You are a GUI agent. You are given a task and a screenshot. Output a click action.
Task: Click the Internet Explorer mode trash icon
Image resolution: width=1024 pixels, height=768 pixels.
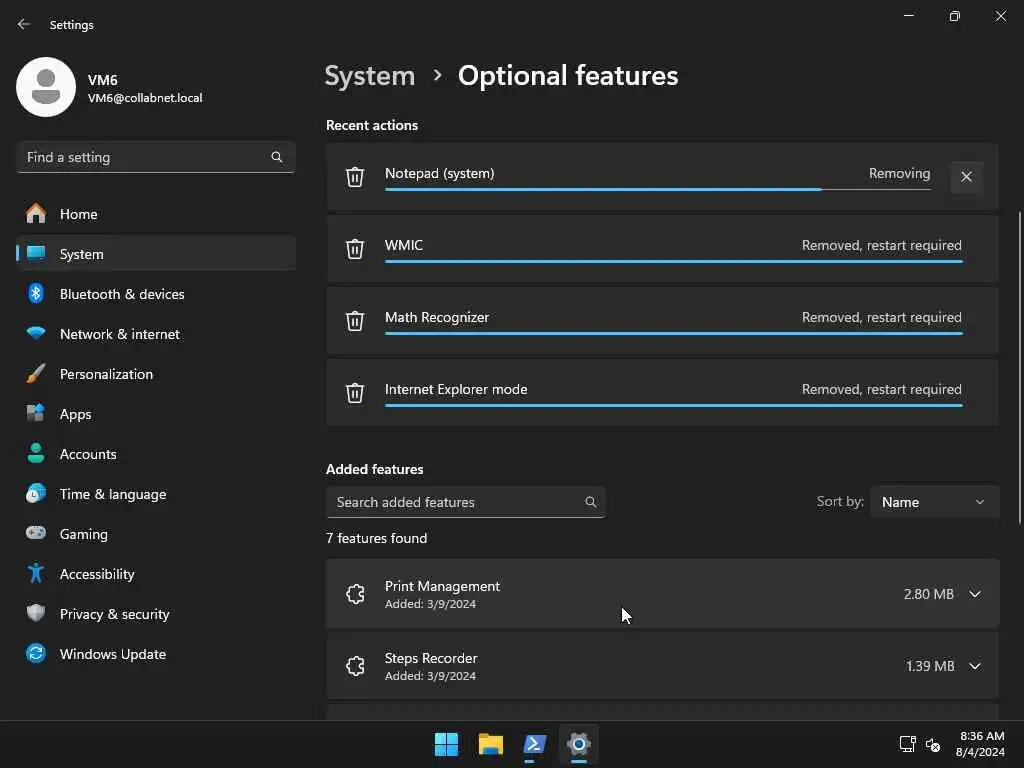[355, 393]
